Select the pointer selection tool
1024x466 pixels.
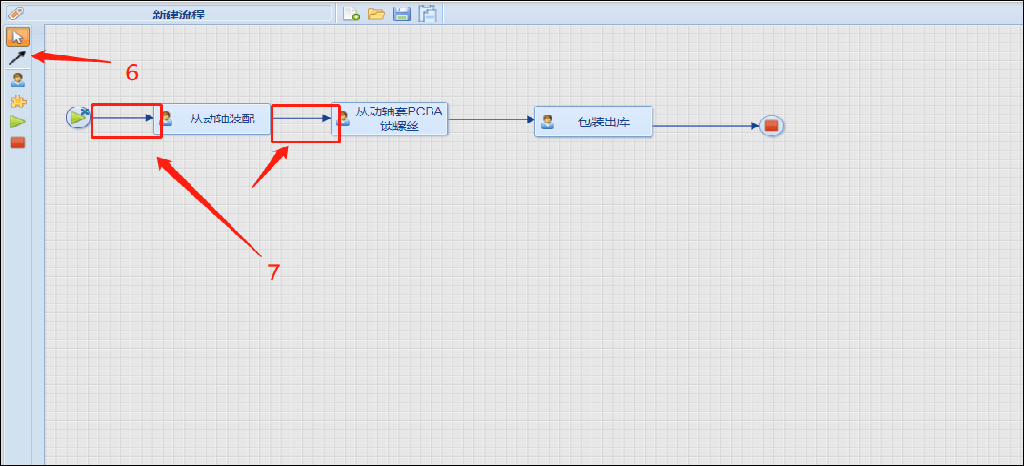17,37
